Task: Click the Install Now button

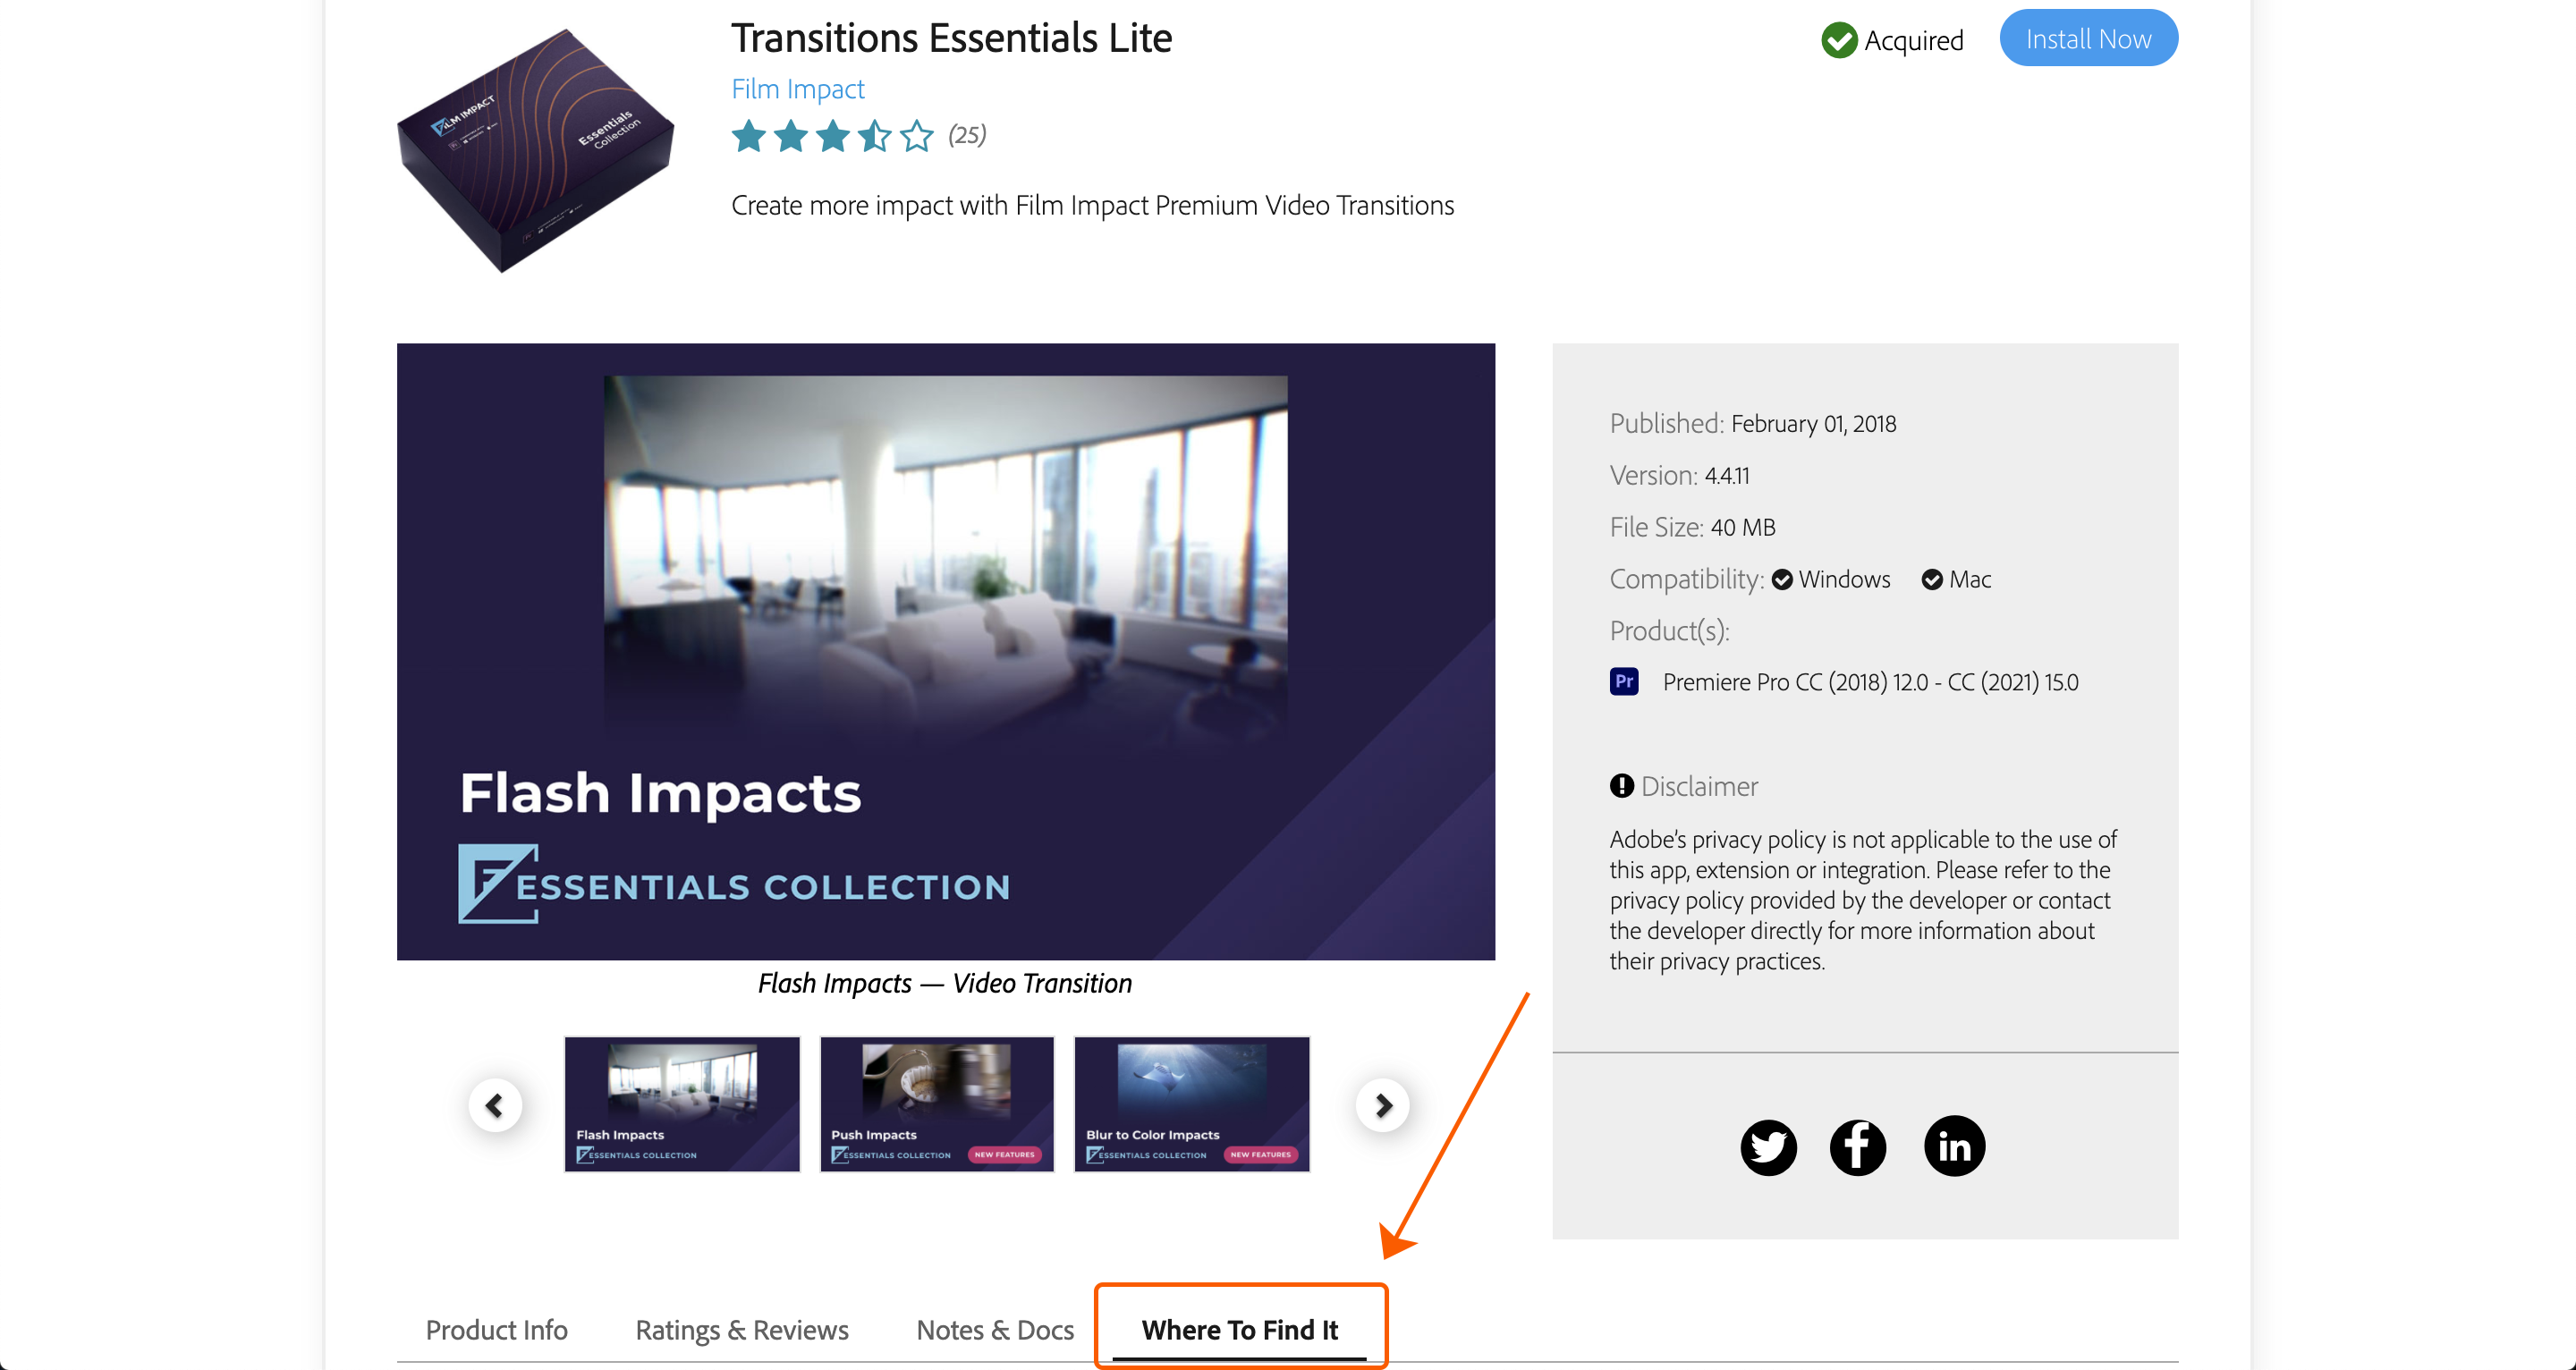Action: pos(2087,36)
